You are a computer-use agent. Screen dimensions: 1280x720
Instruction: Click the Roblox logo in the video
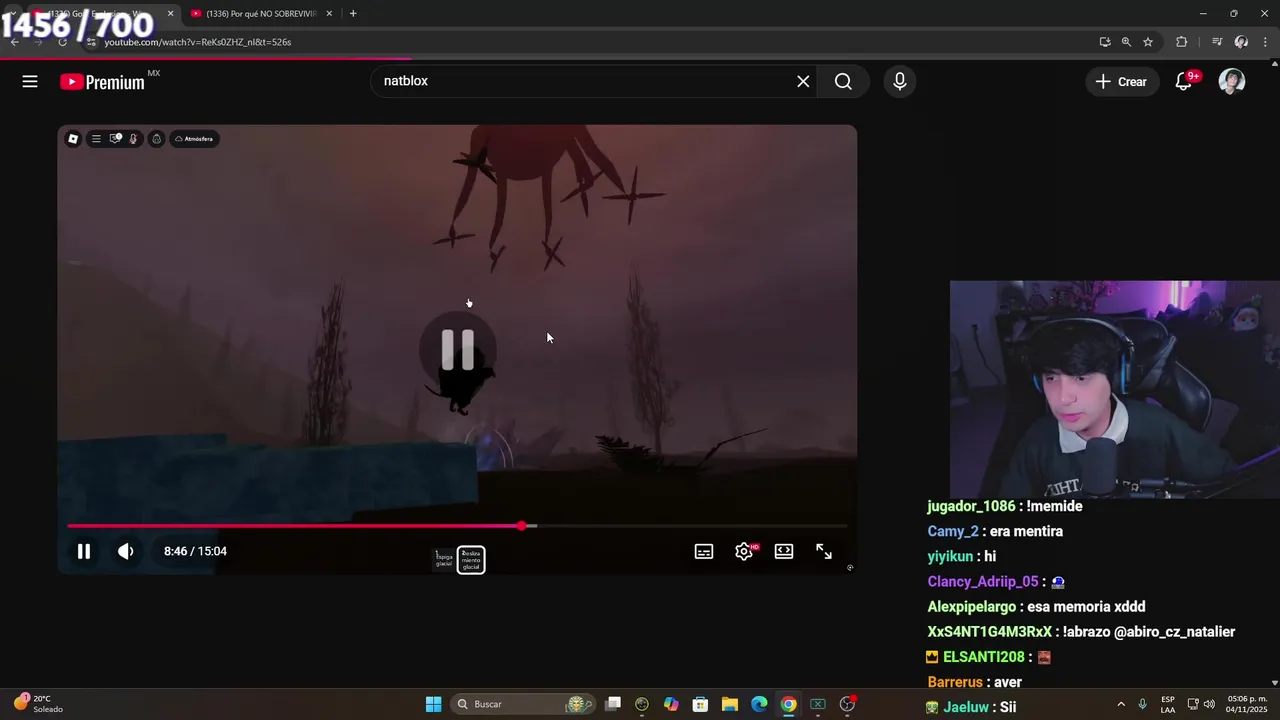[x=73, y=139]
